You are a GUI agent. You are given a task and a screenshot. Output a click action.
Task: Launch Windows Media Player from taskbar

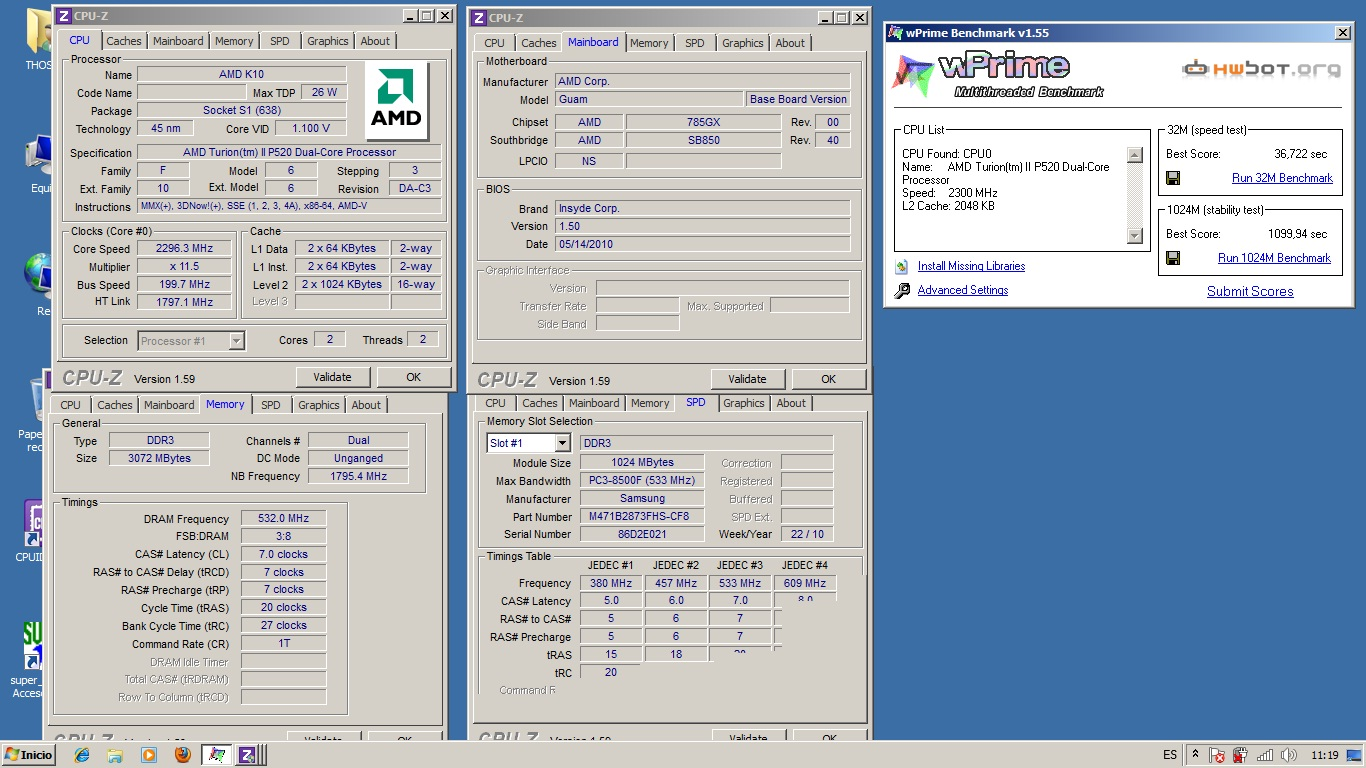click(x=149, y=754)
